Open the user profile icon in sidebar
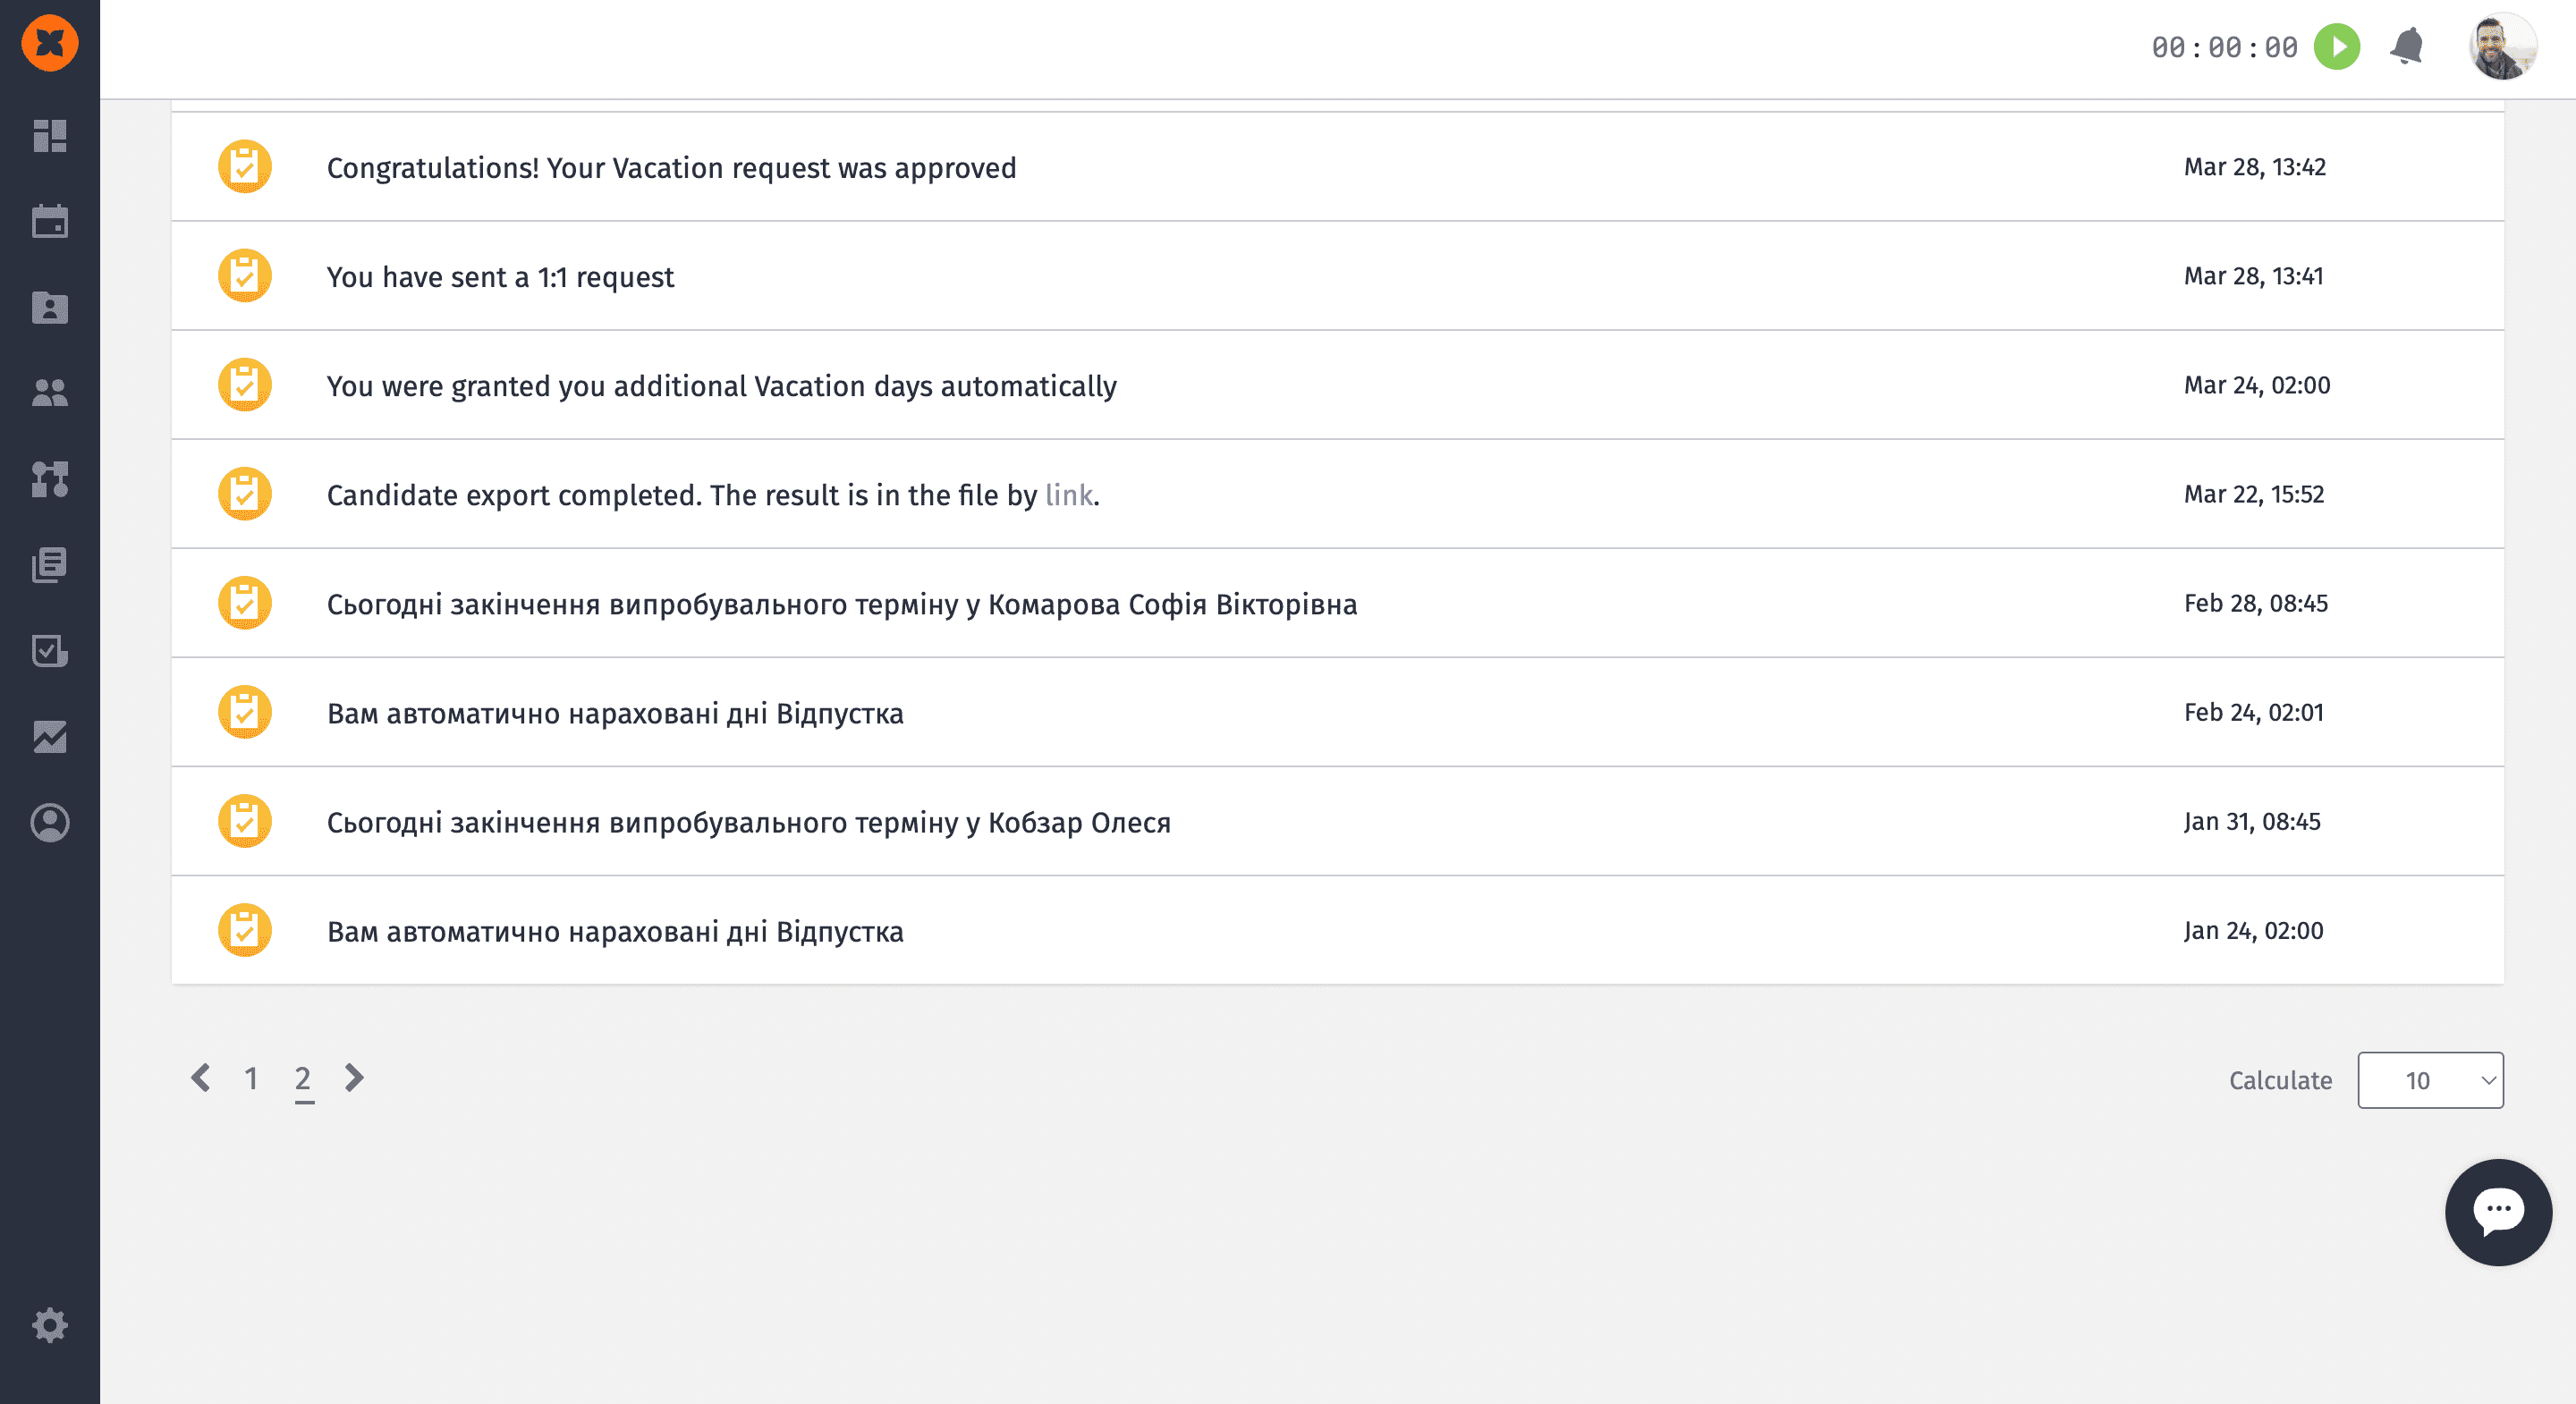This screenshot has height=1404, width=2576. 50,823
